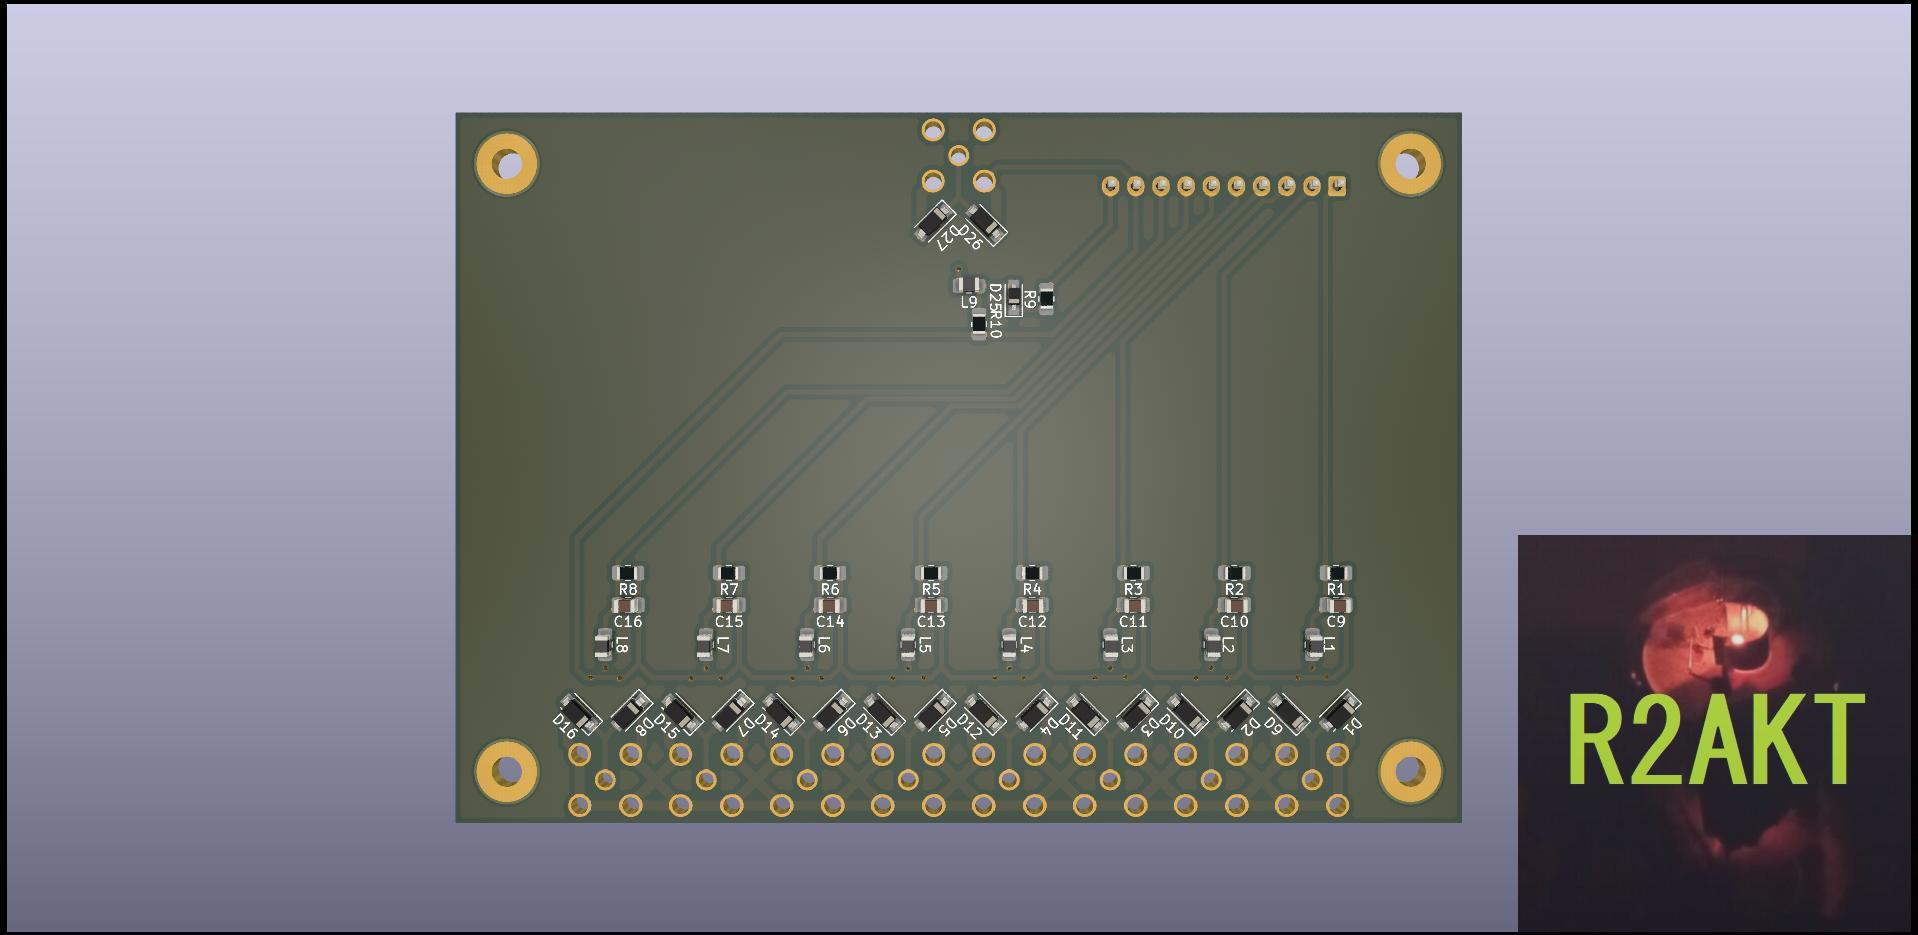Click the R2AKT logo thumbnail
Viewport: 1918px width, 935px height.
point(1714,734)
